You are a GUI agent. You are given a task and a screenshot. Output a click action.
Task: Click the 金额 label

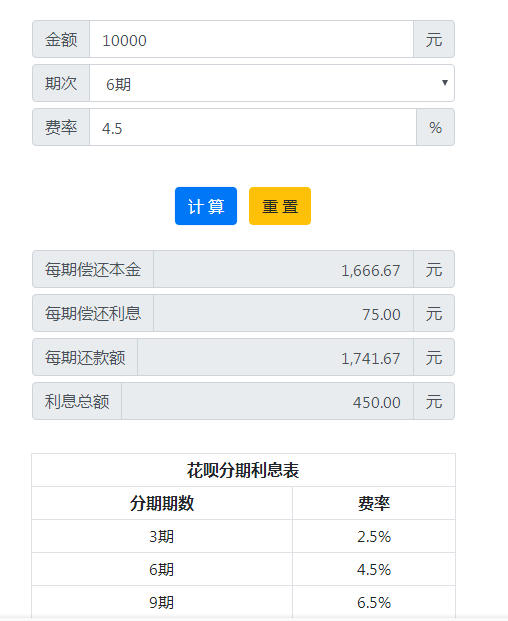(61, 39)
